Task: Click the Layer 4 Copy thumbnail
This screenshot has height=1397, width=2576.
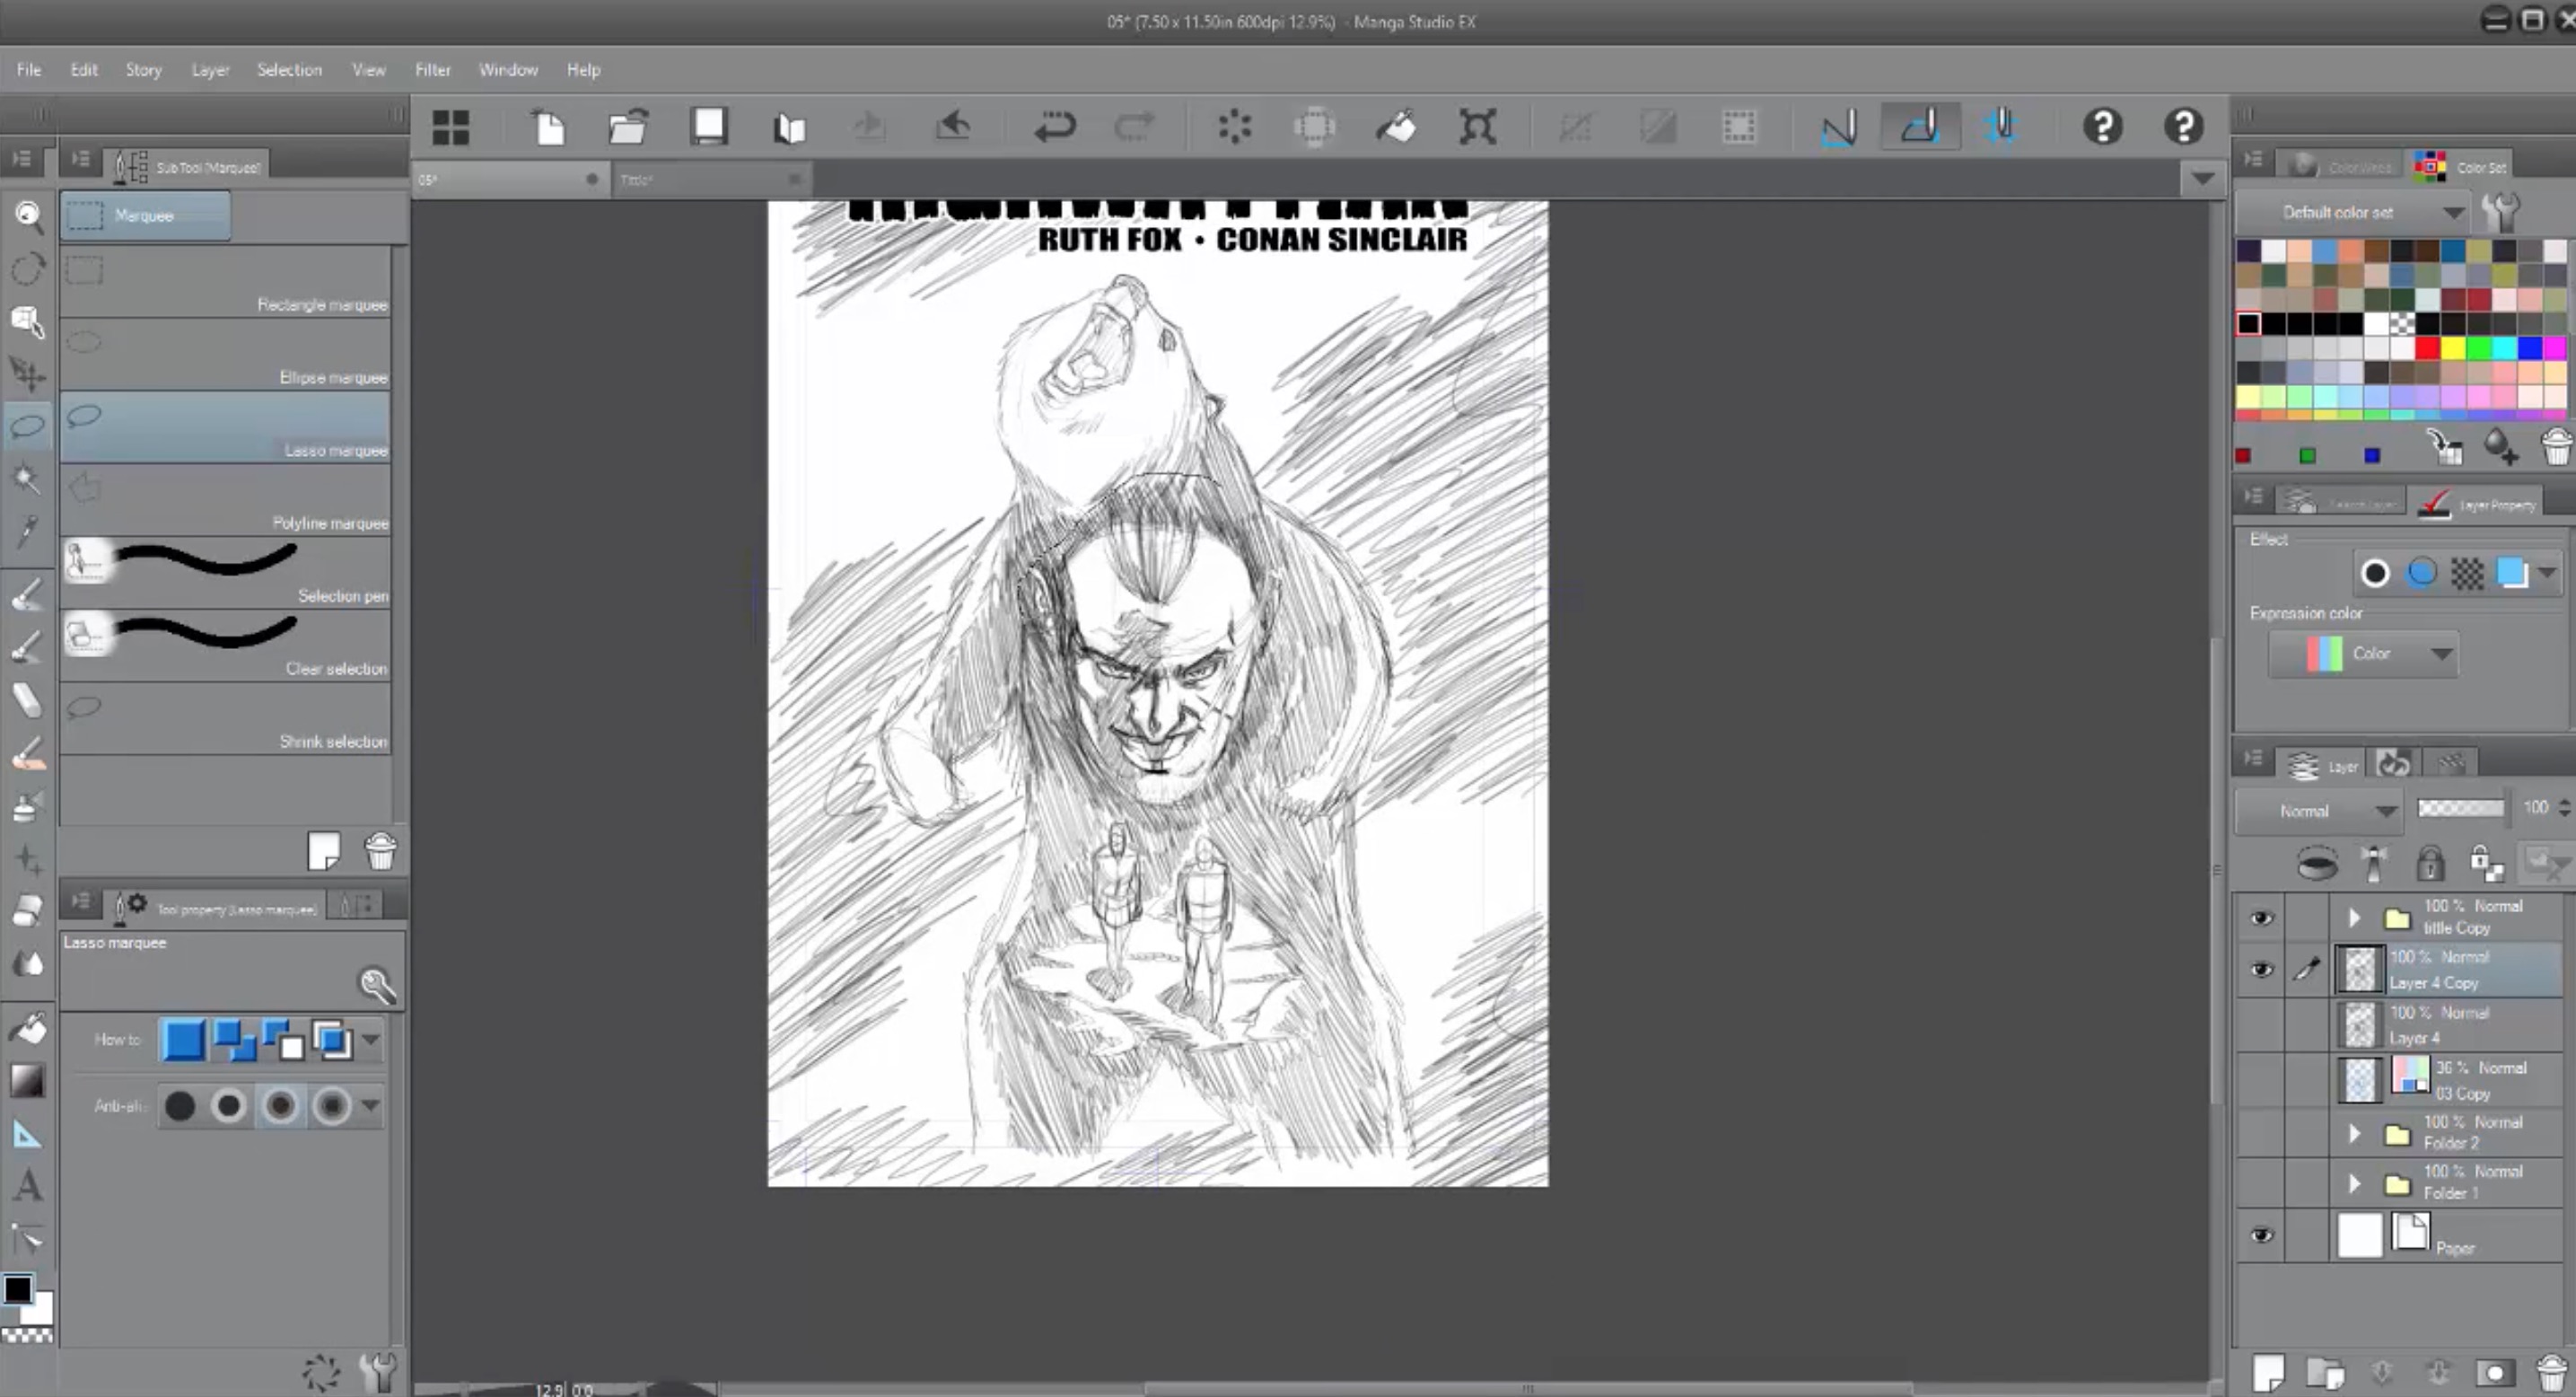Action: (2360, 969)
